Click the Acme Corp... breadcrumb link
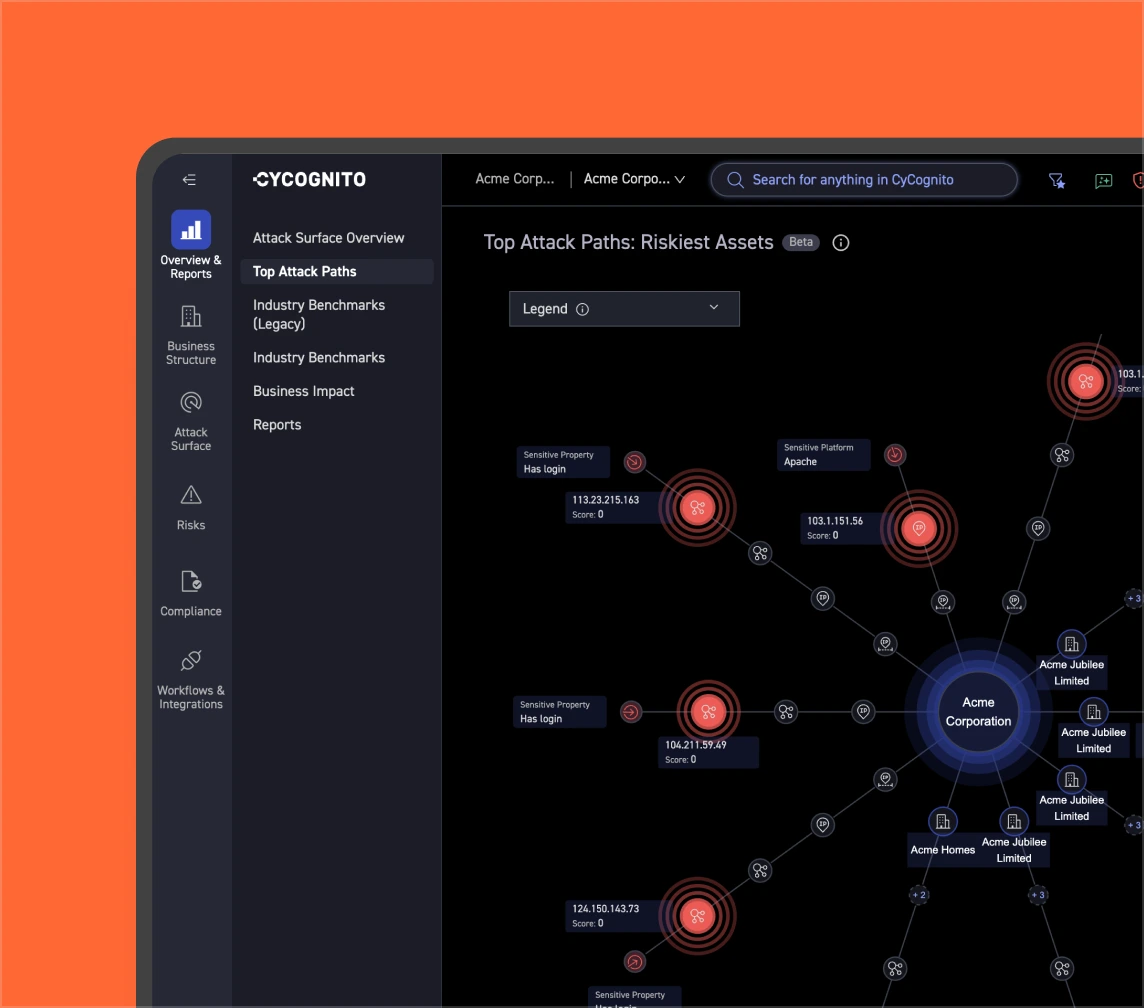The height and width of the screenshot is (1008, 1144). tap(514, 180)
